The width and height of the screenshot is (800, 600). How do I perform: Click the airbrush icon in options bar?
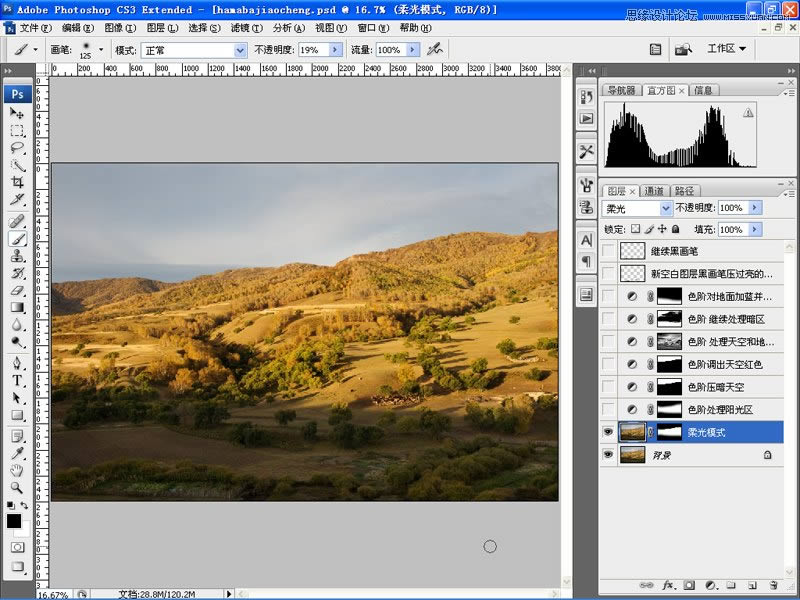coord(434,49)
